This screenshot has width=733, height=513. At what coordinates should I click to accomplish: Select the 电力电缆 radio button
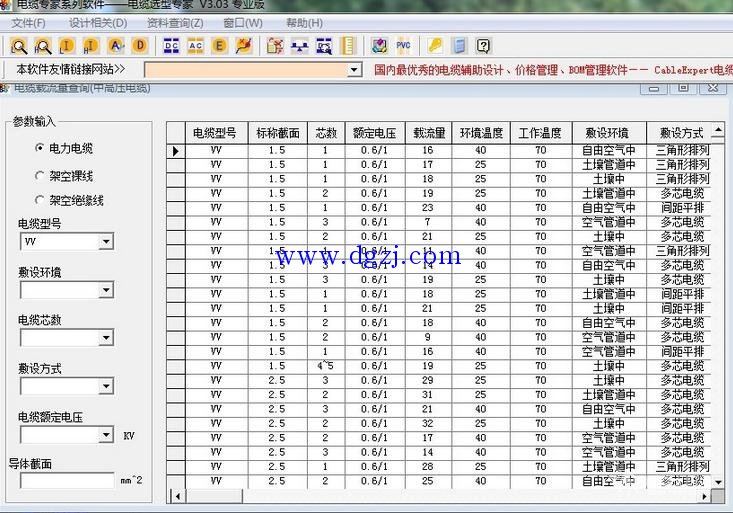coord(40,148)
